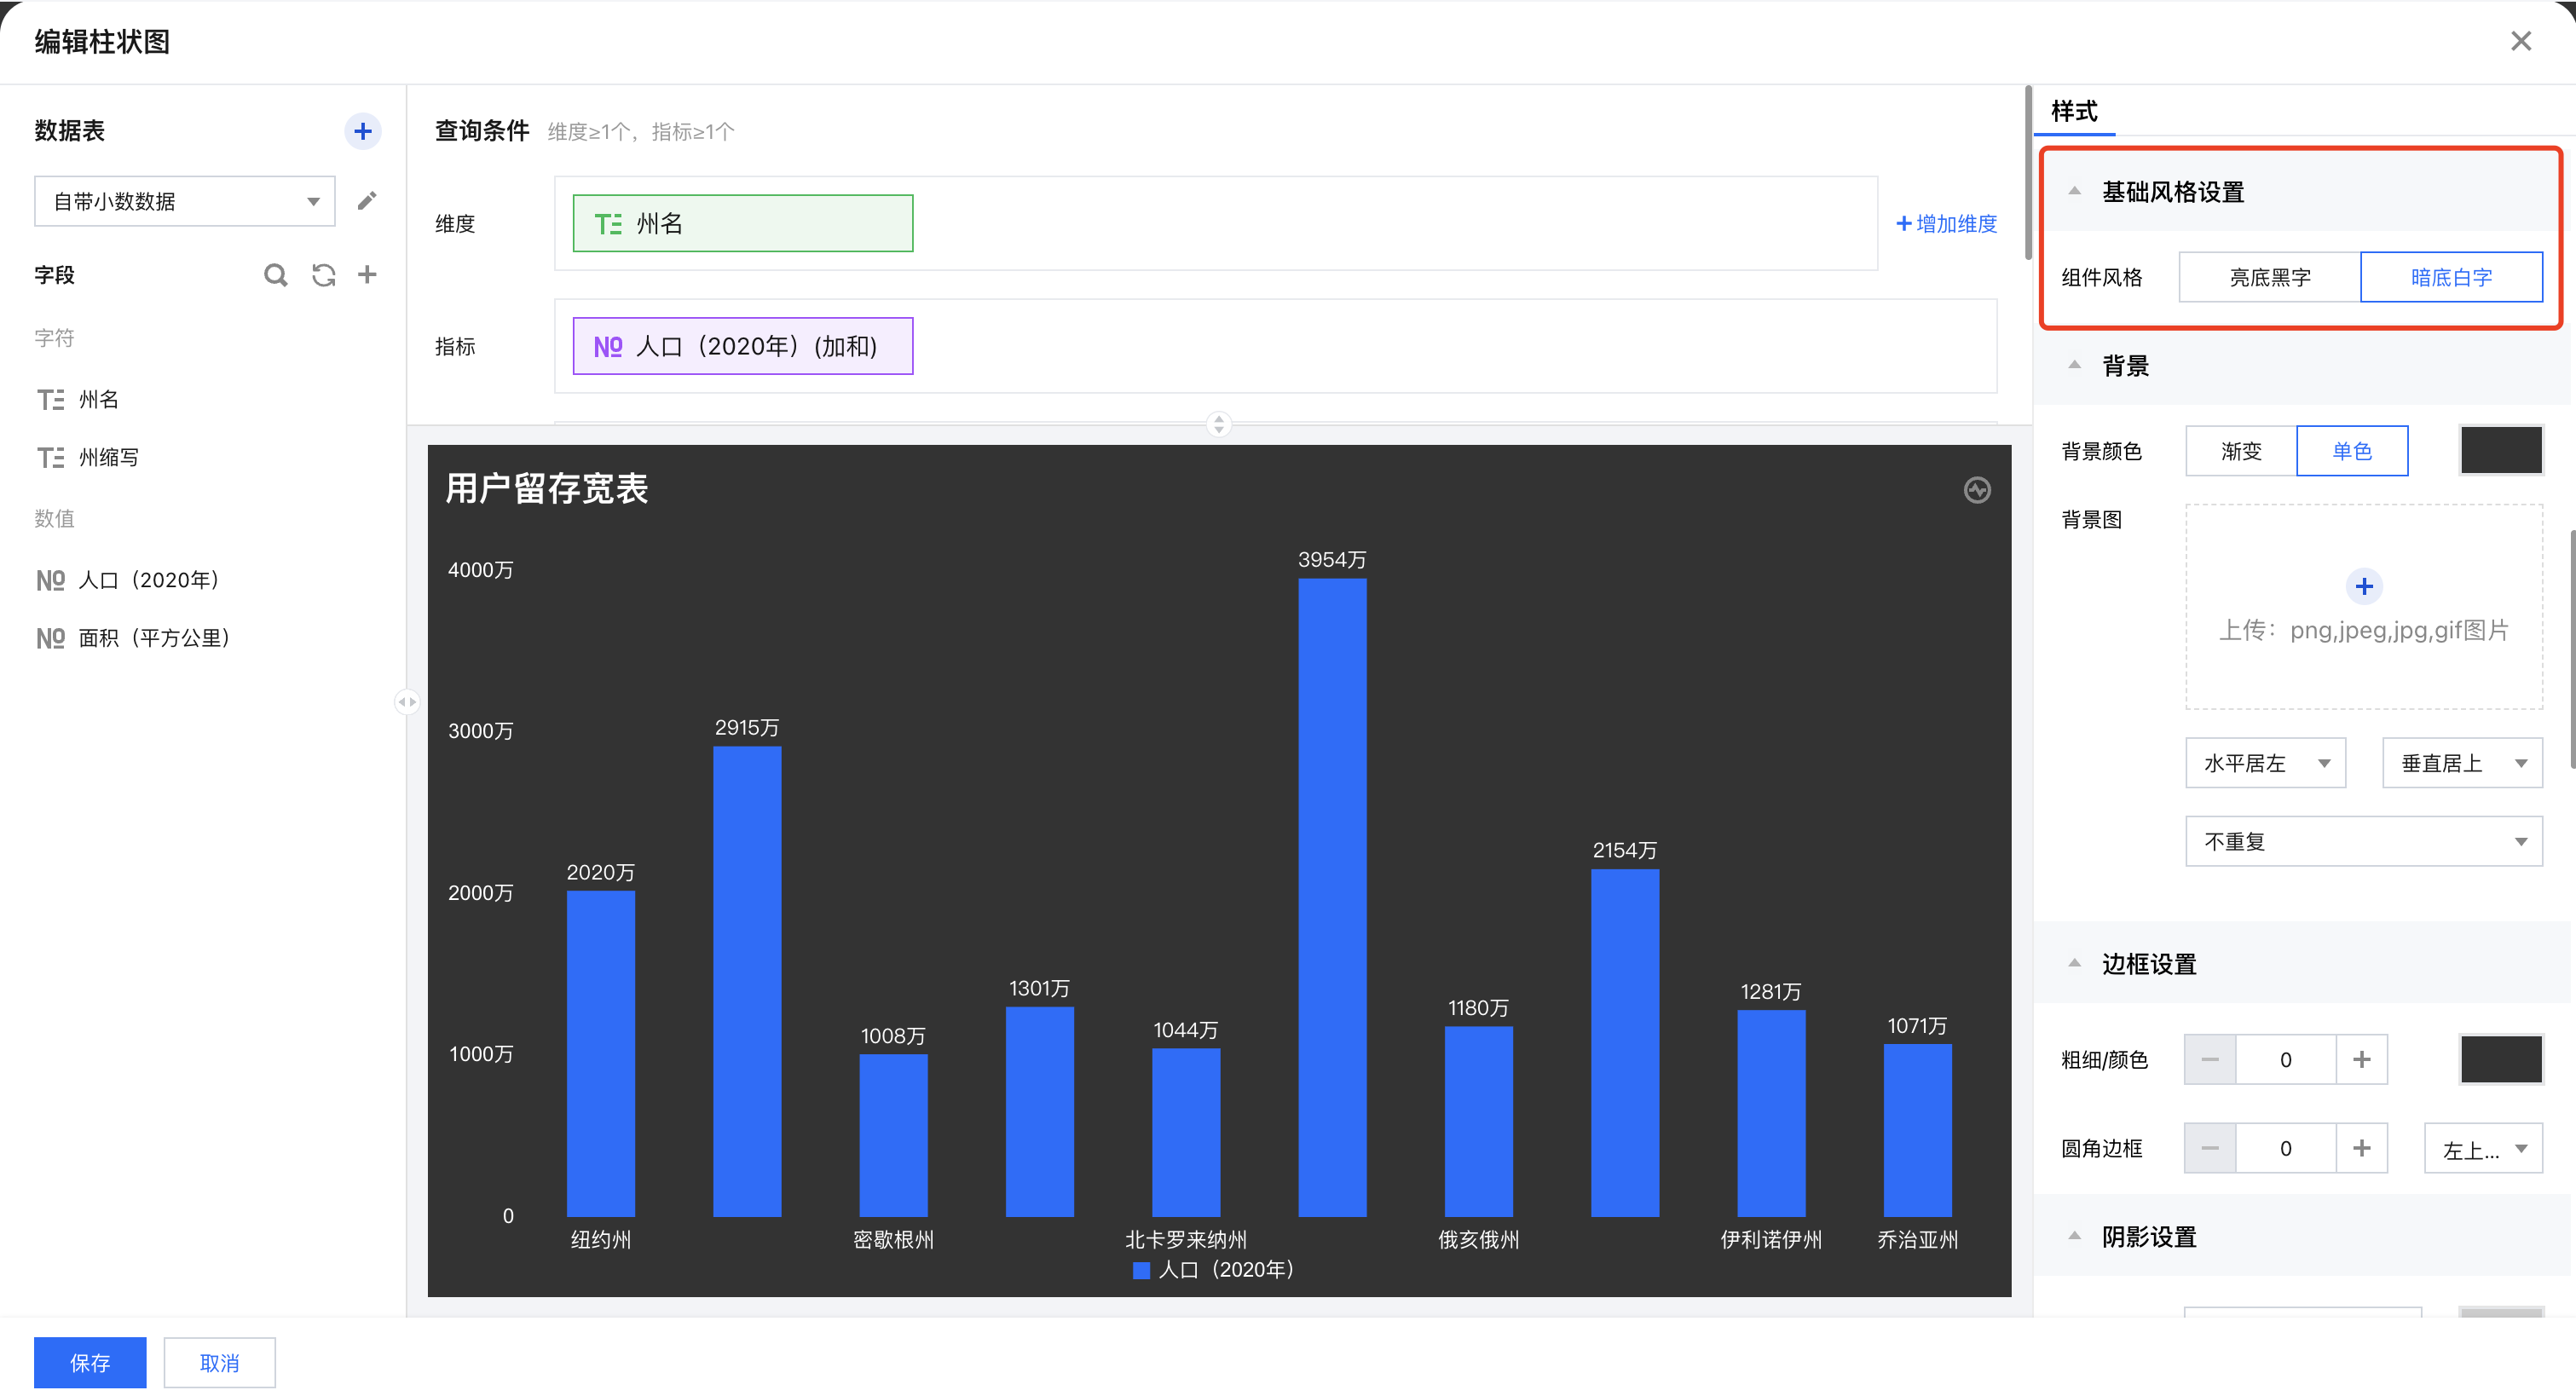
Task: Click the 保存 button
Action: pos(90,1362)
